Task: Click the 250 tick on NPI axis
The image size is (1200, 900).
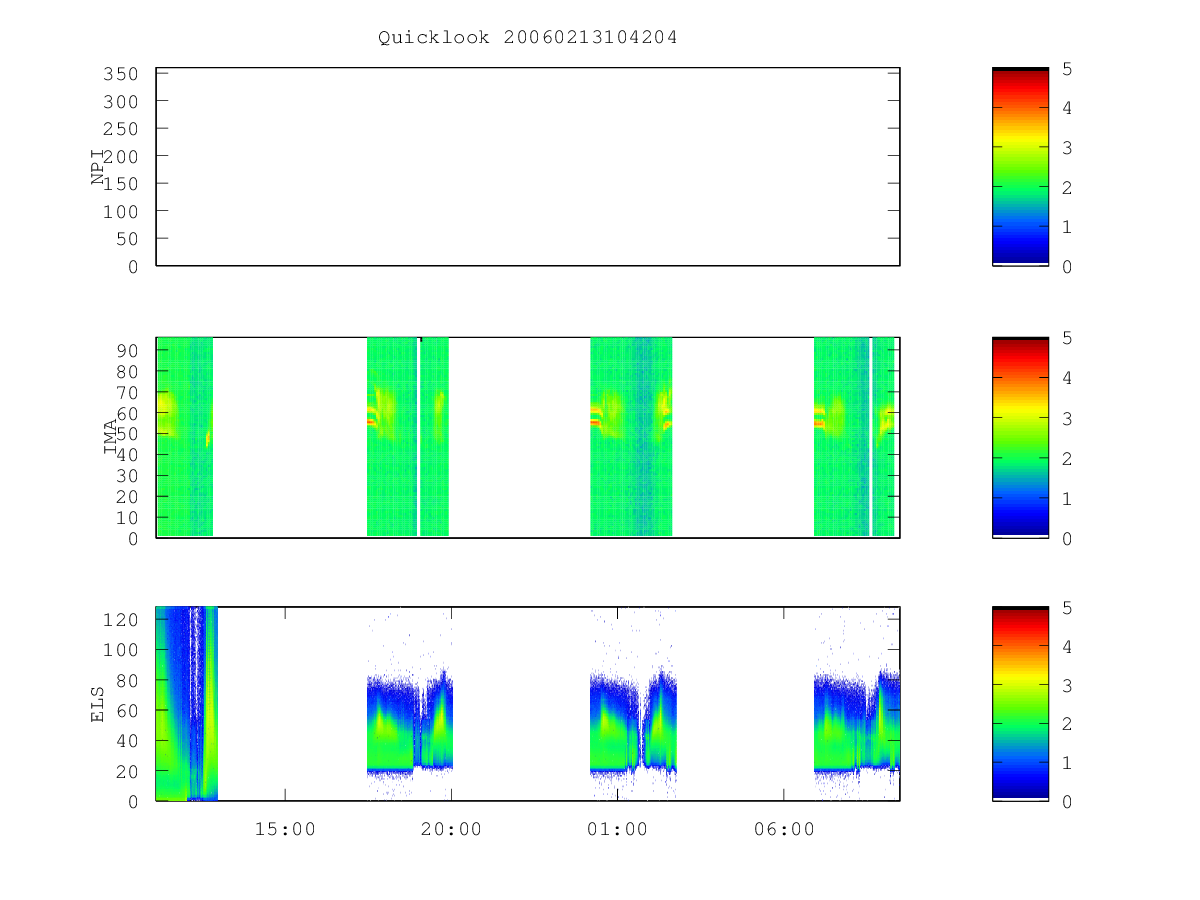Action: coord(119,129)
